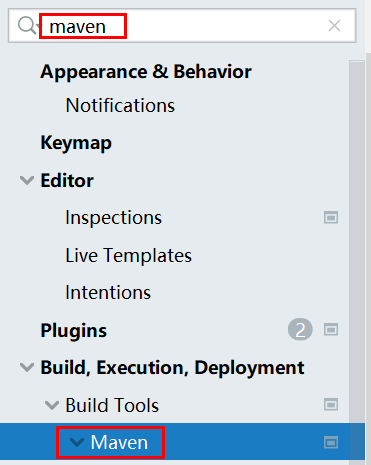
Task: Click inside the settings search field
Action: [x=182, y=26]
